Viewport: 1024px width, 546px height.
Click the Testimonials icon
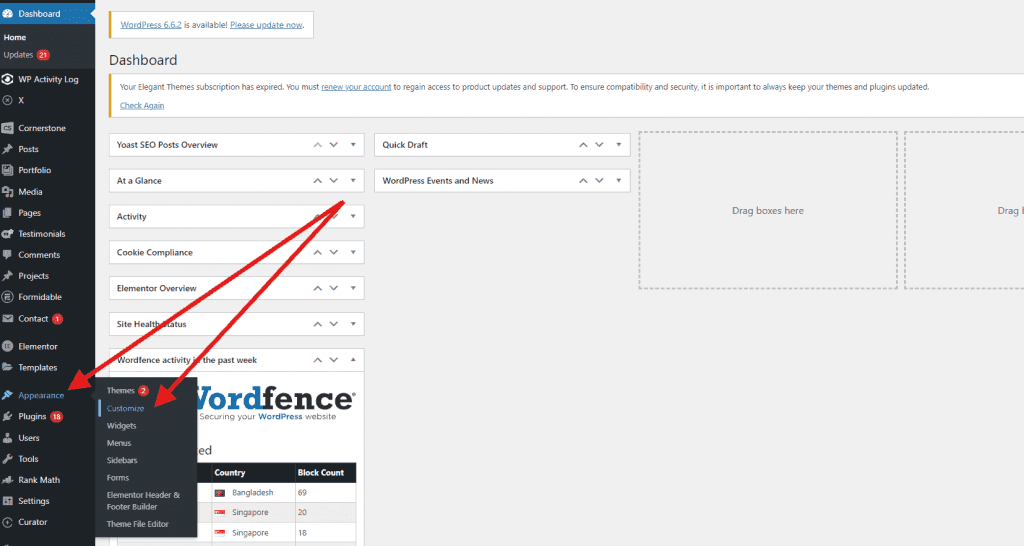coord(7,234)
